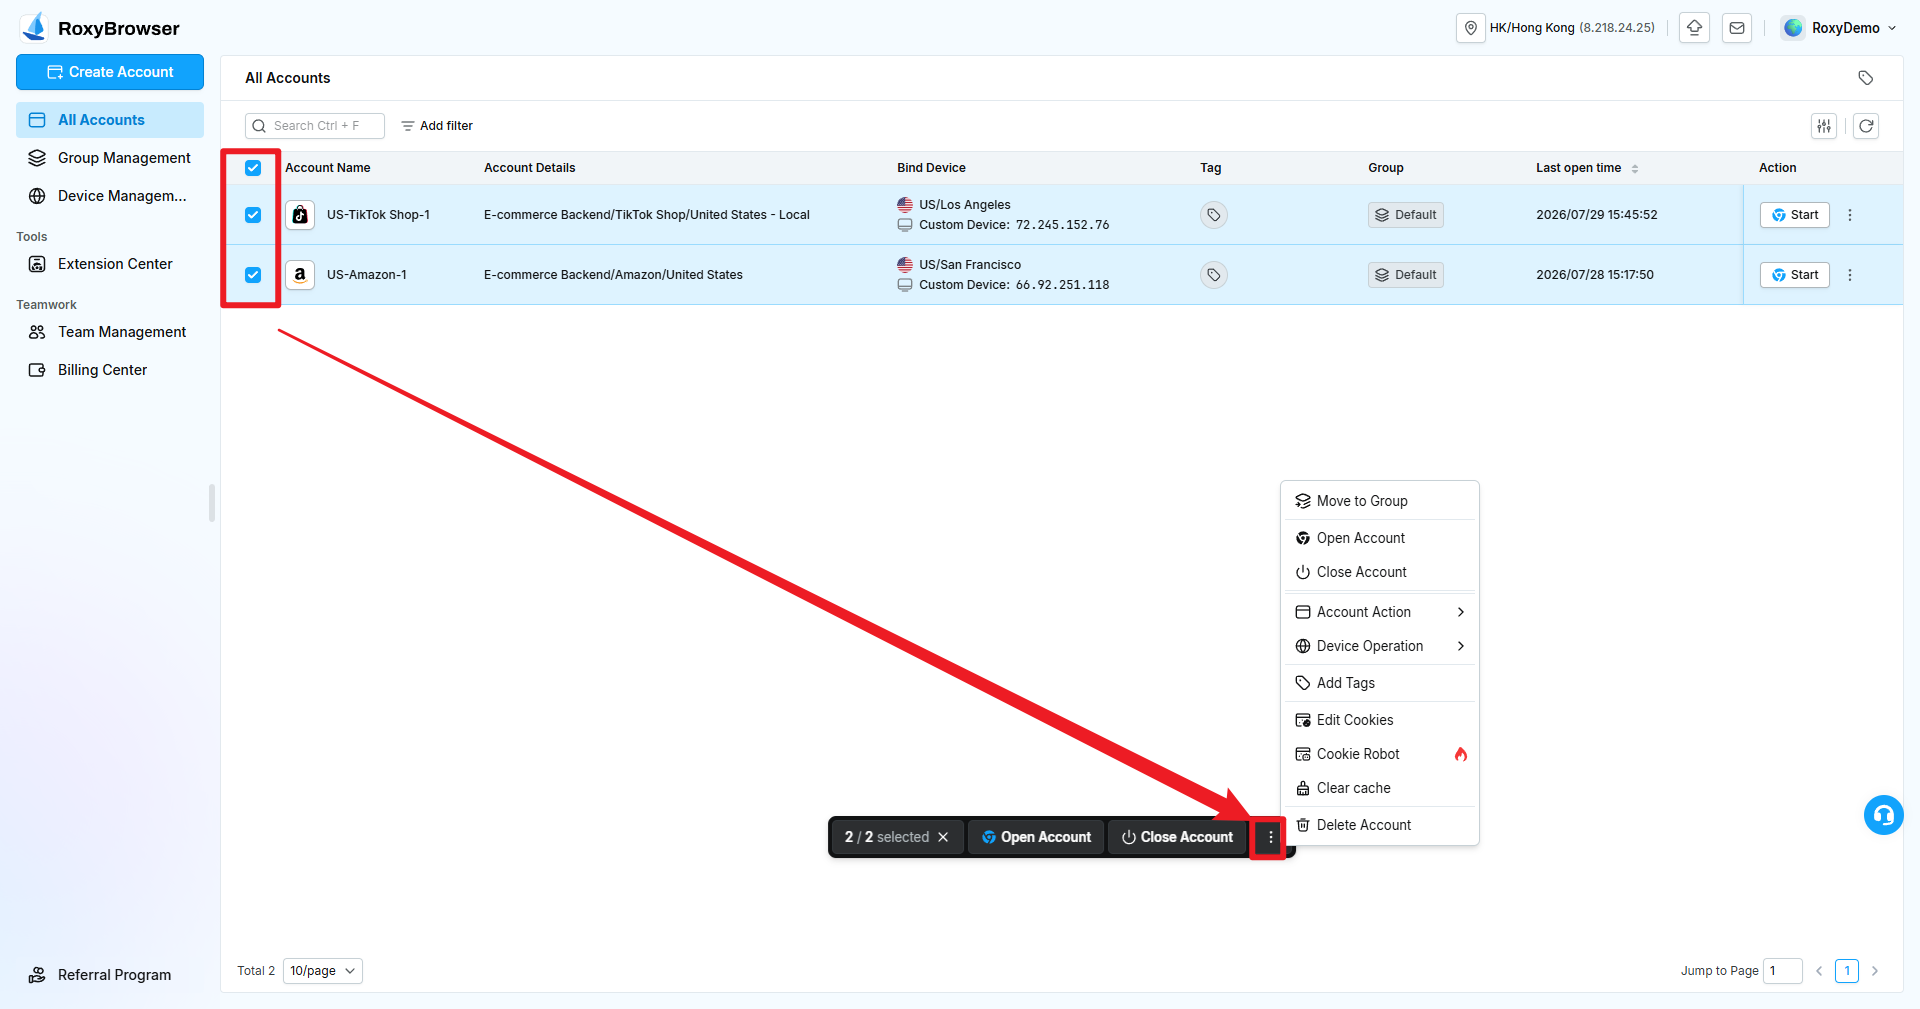This screenshot has width=1920, height=1009.
Task: Toggle the select-all accounts checkbox
Action: (x=253, y=168)
